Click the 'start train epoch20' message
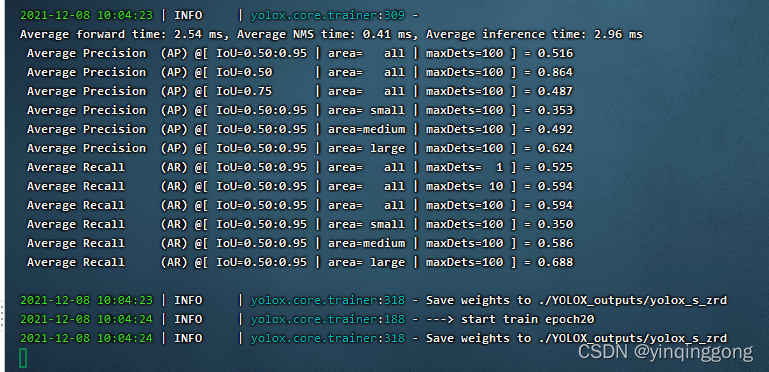This screenshot has height=372, width=769. tap(527, 319)
